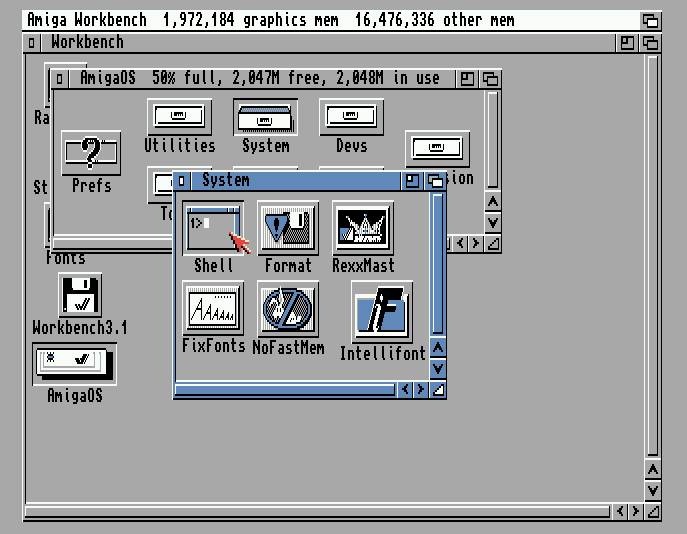Screen dimensions: 687x534
Task: Click System window scroll right arrow
Action: pos(421,390)
